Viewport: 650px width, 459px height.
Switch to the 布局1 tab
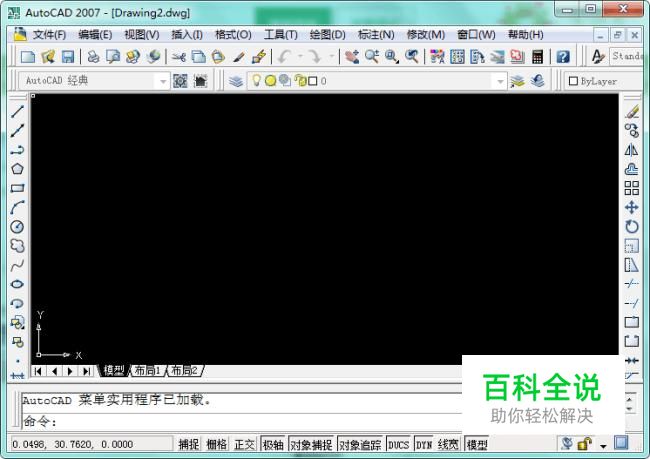coord(148,370)
